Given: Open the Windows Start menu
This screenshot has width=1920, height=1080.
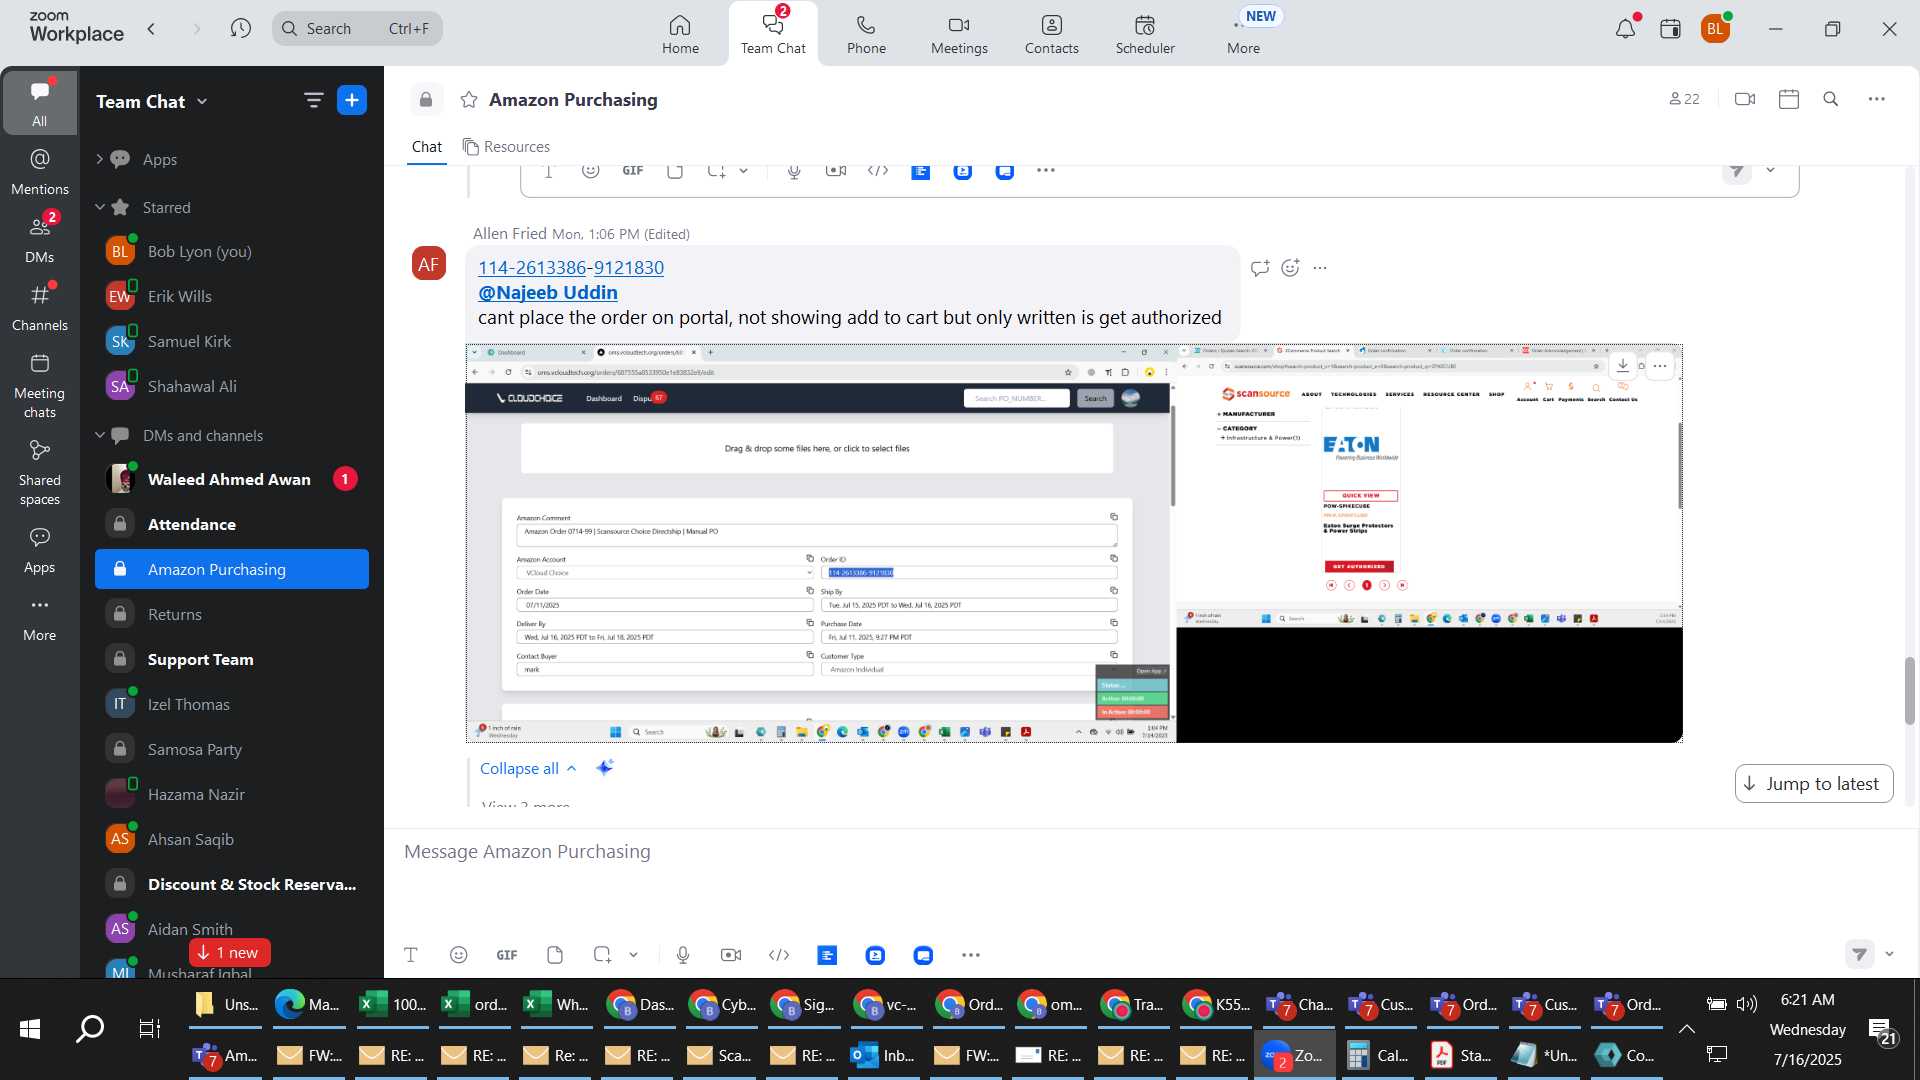Looking at the screenshot, I should coord(30,1028).
